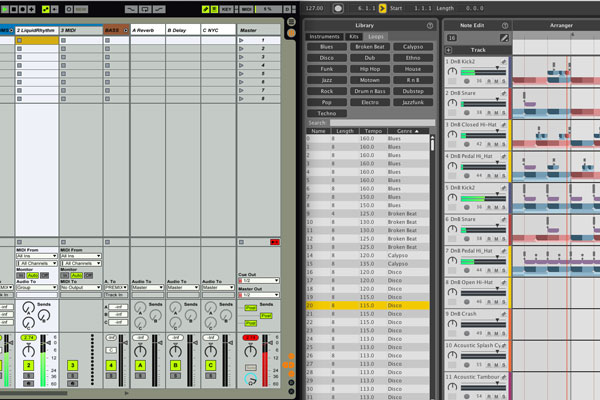Switch to the Loops tab in Library

pyautogui.click(x=376, y=36)
